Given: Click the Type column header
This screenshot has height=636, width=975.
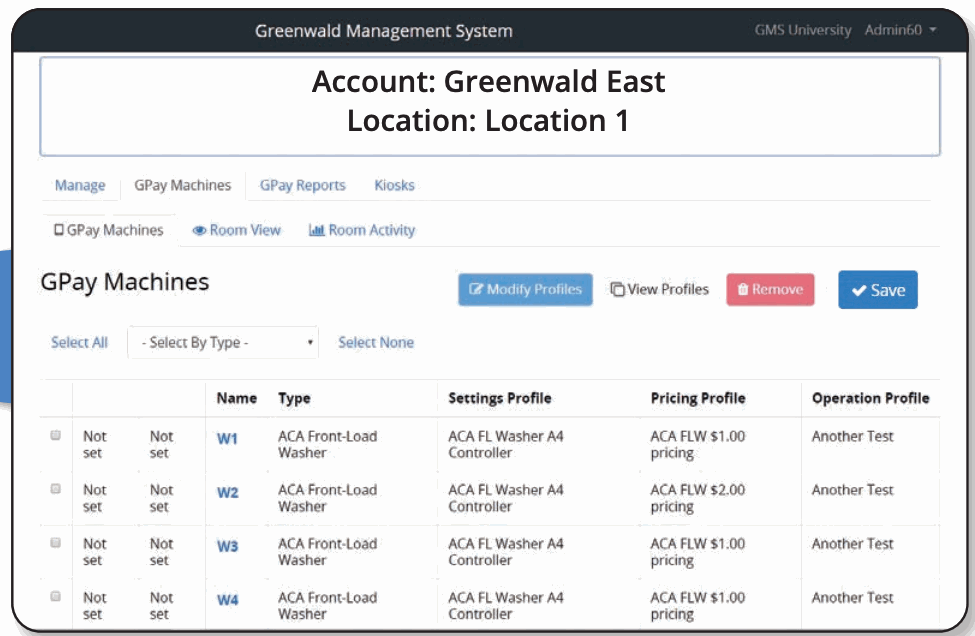Looking at the screenshot, I should (x=294, y=399).
